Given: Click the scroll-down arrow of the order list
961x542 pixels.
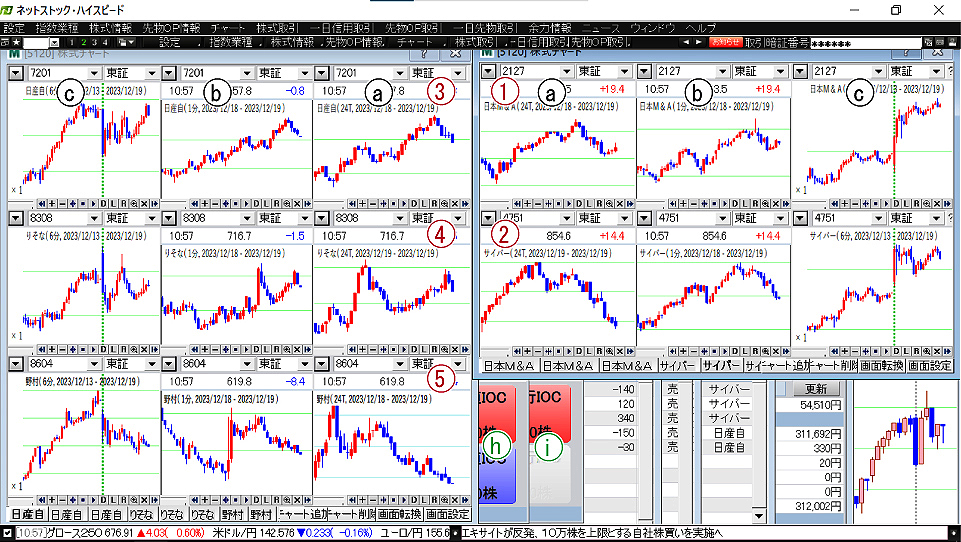Looking at the screenshot, I should (758, 515).
